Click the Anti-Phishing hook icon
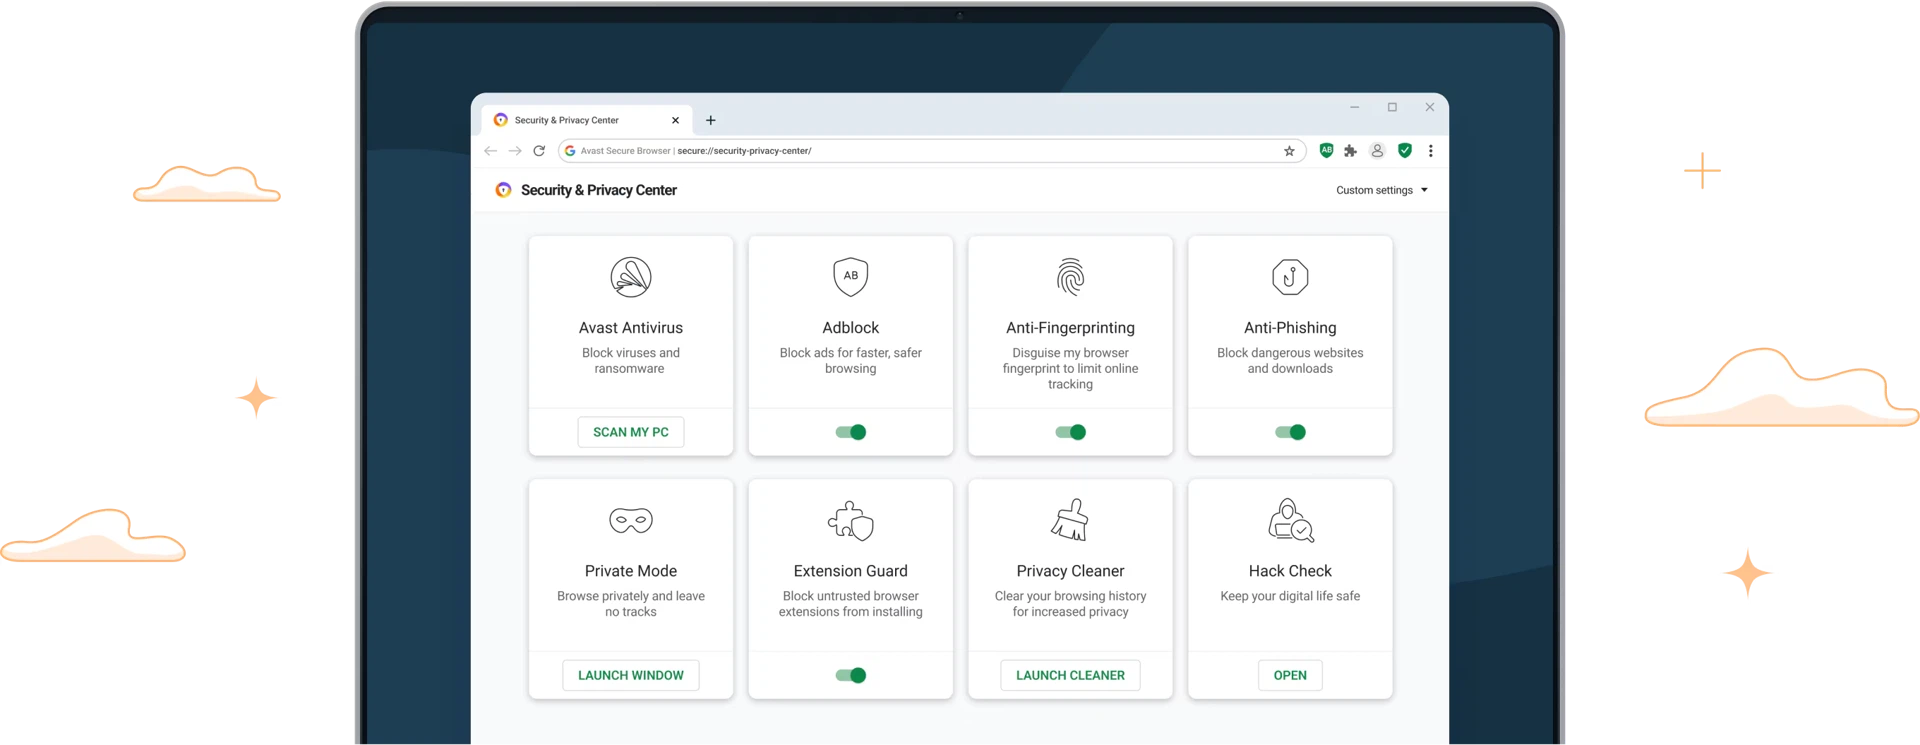 pos(1290,277)
